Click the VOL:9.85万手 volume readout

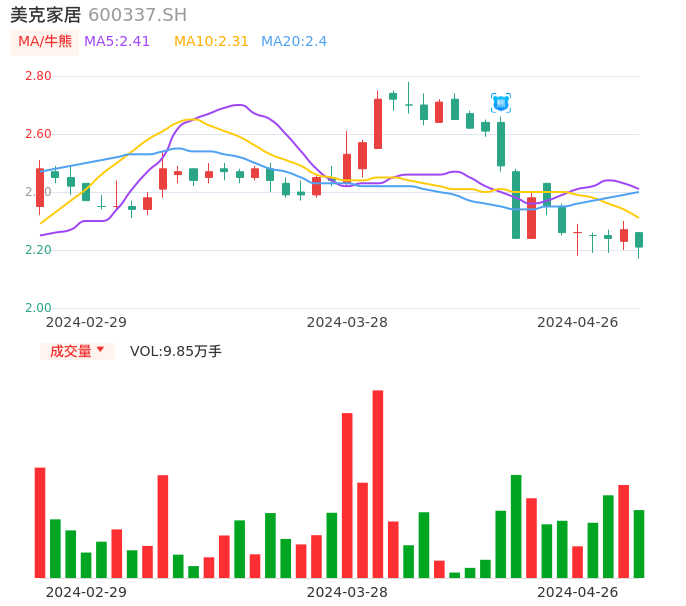[176, 351]
